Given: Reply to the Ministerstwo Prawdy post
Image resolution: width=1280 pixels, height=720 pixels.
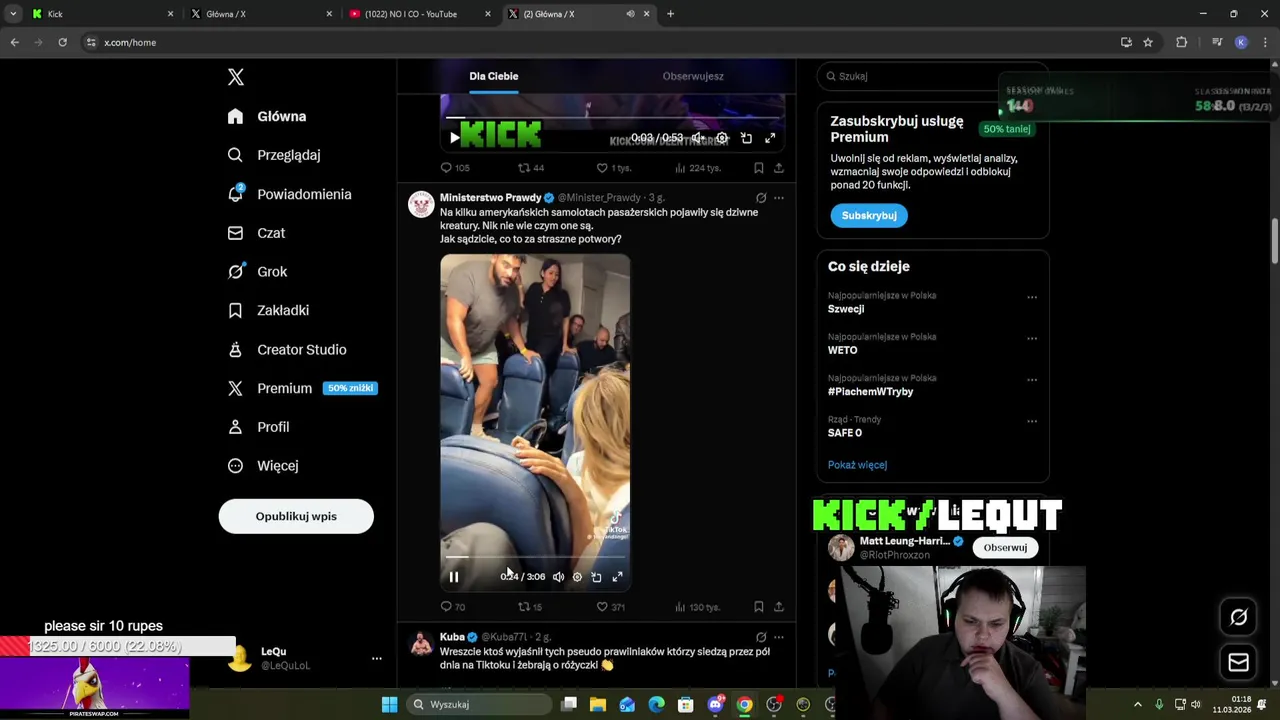Looking at the screenshot, I should [453, 607].
